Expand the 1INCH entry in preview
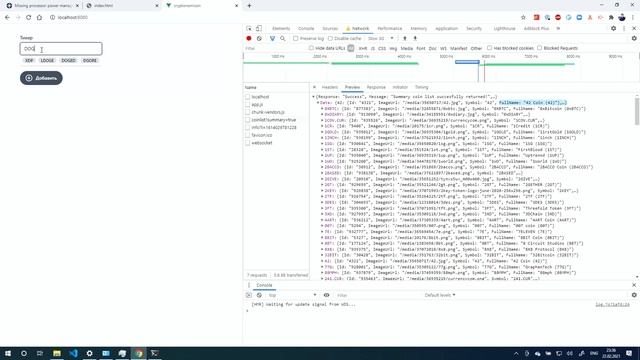 pyautogui.click(x=322, y=138)
